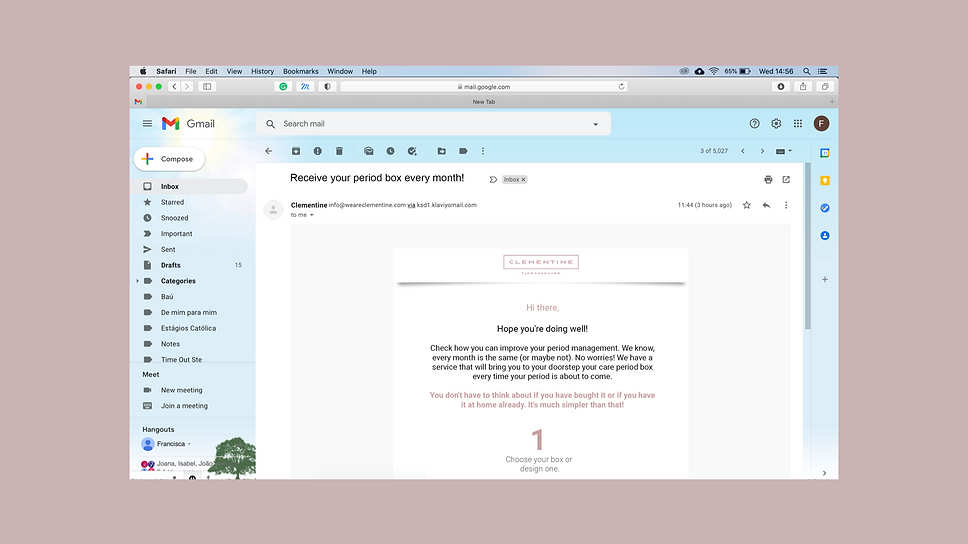Report this email as spam
Image resolution: width=968 pixels, height=544 pixels.
click(x=317, y=151)
